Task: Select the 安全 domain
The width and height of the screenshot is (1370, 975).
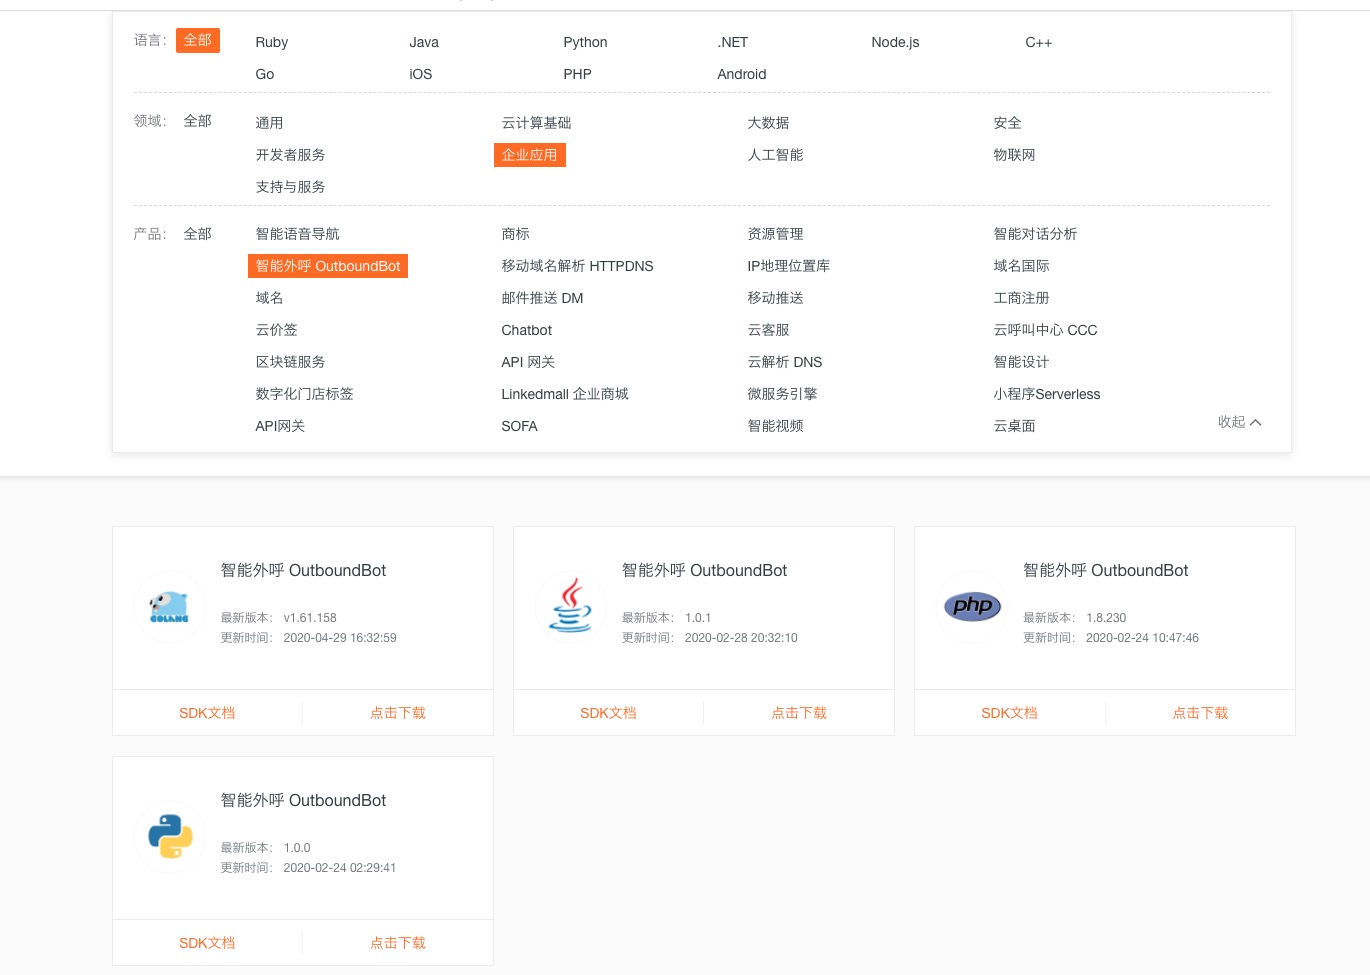Action: point(1007,123)
